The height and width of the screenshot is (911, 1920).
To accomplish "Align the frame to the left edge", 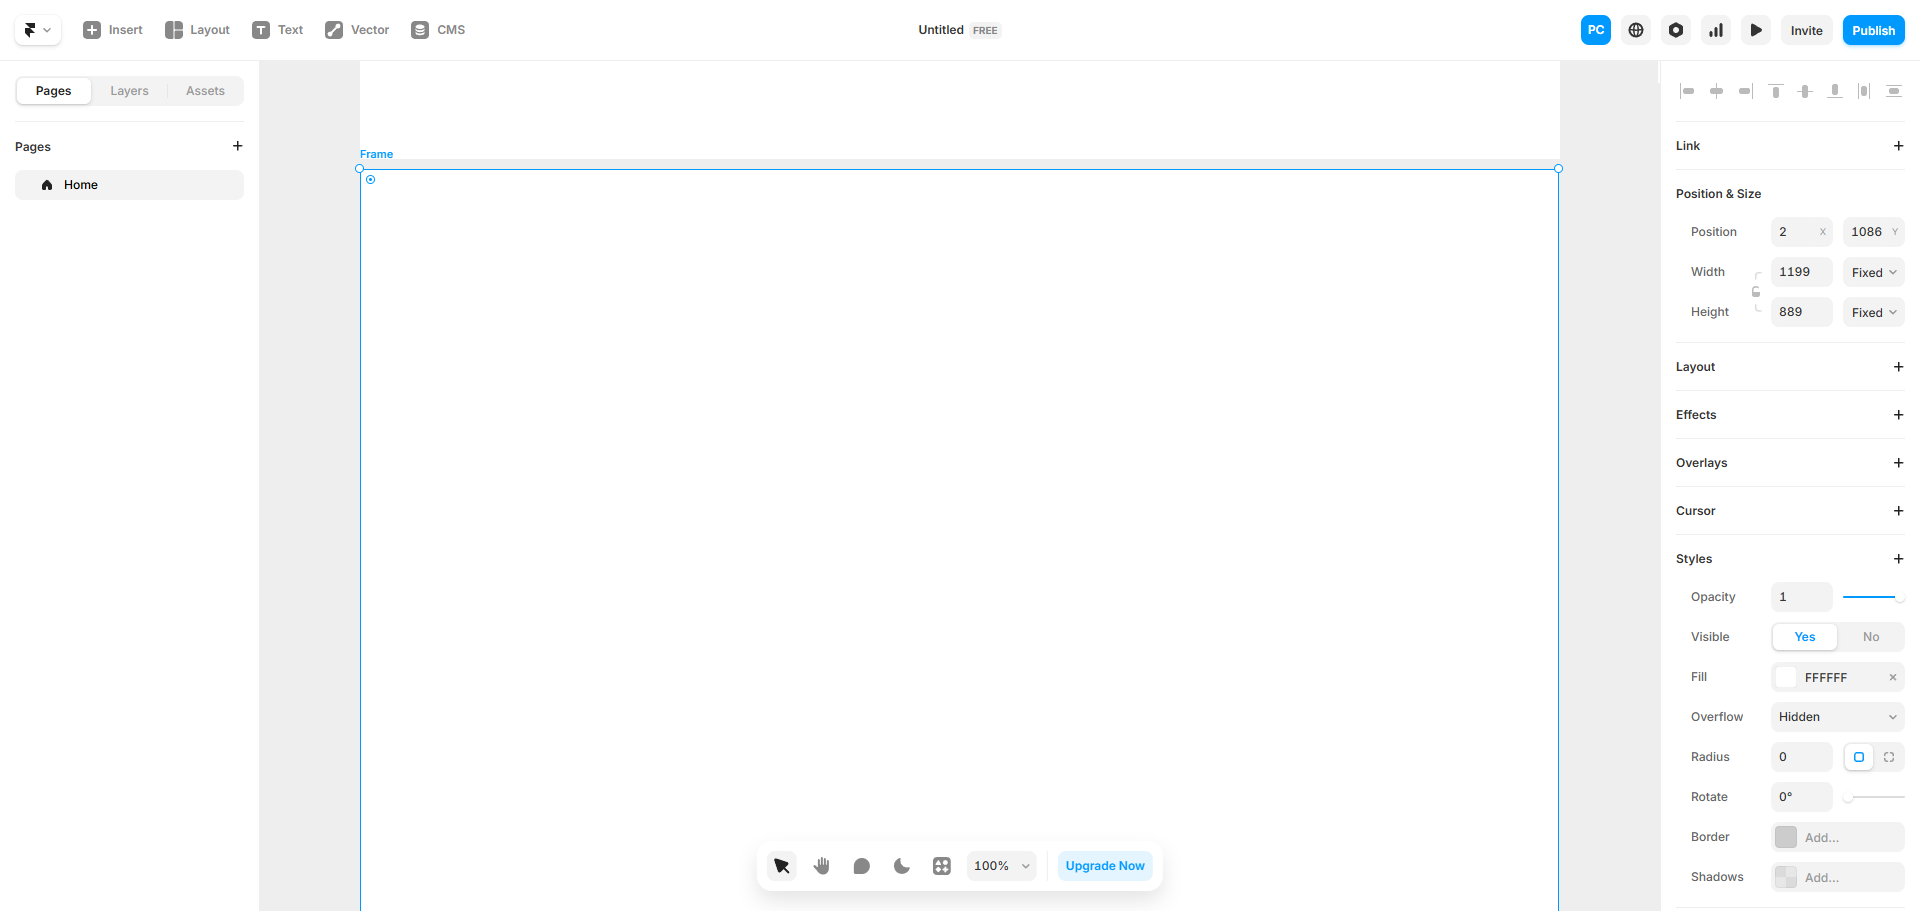I will pos(1687,91).
